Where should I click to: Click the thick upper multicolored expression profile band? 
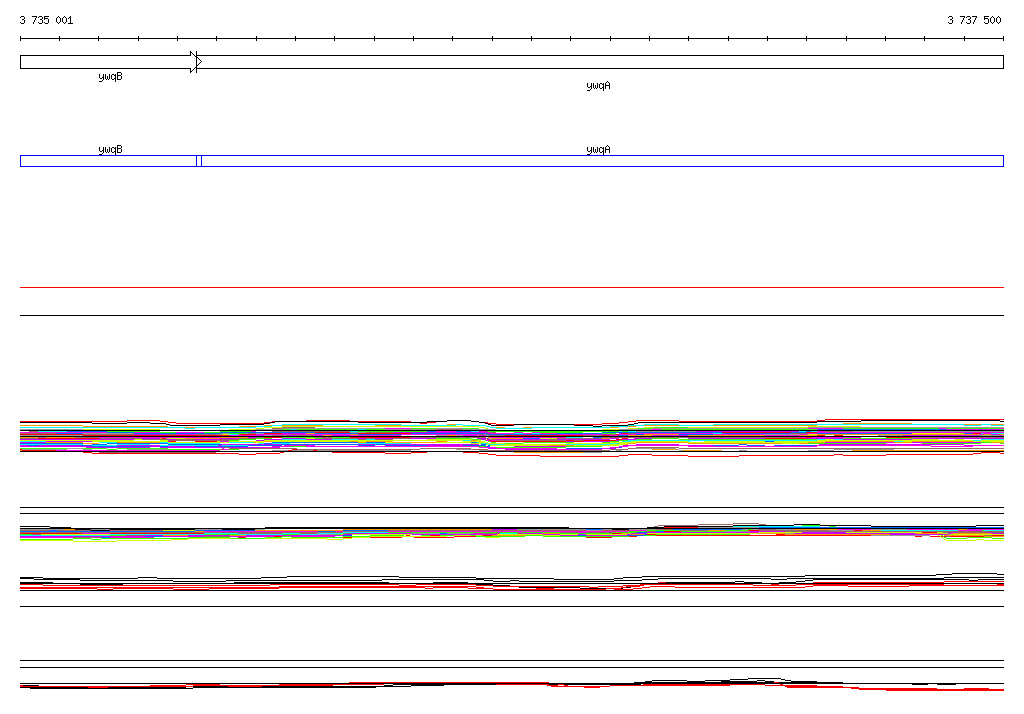point(512,437)
